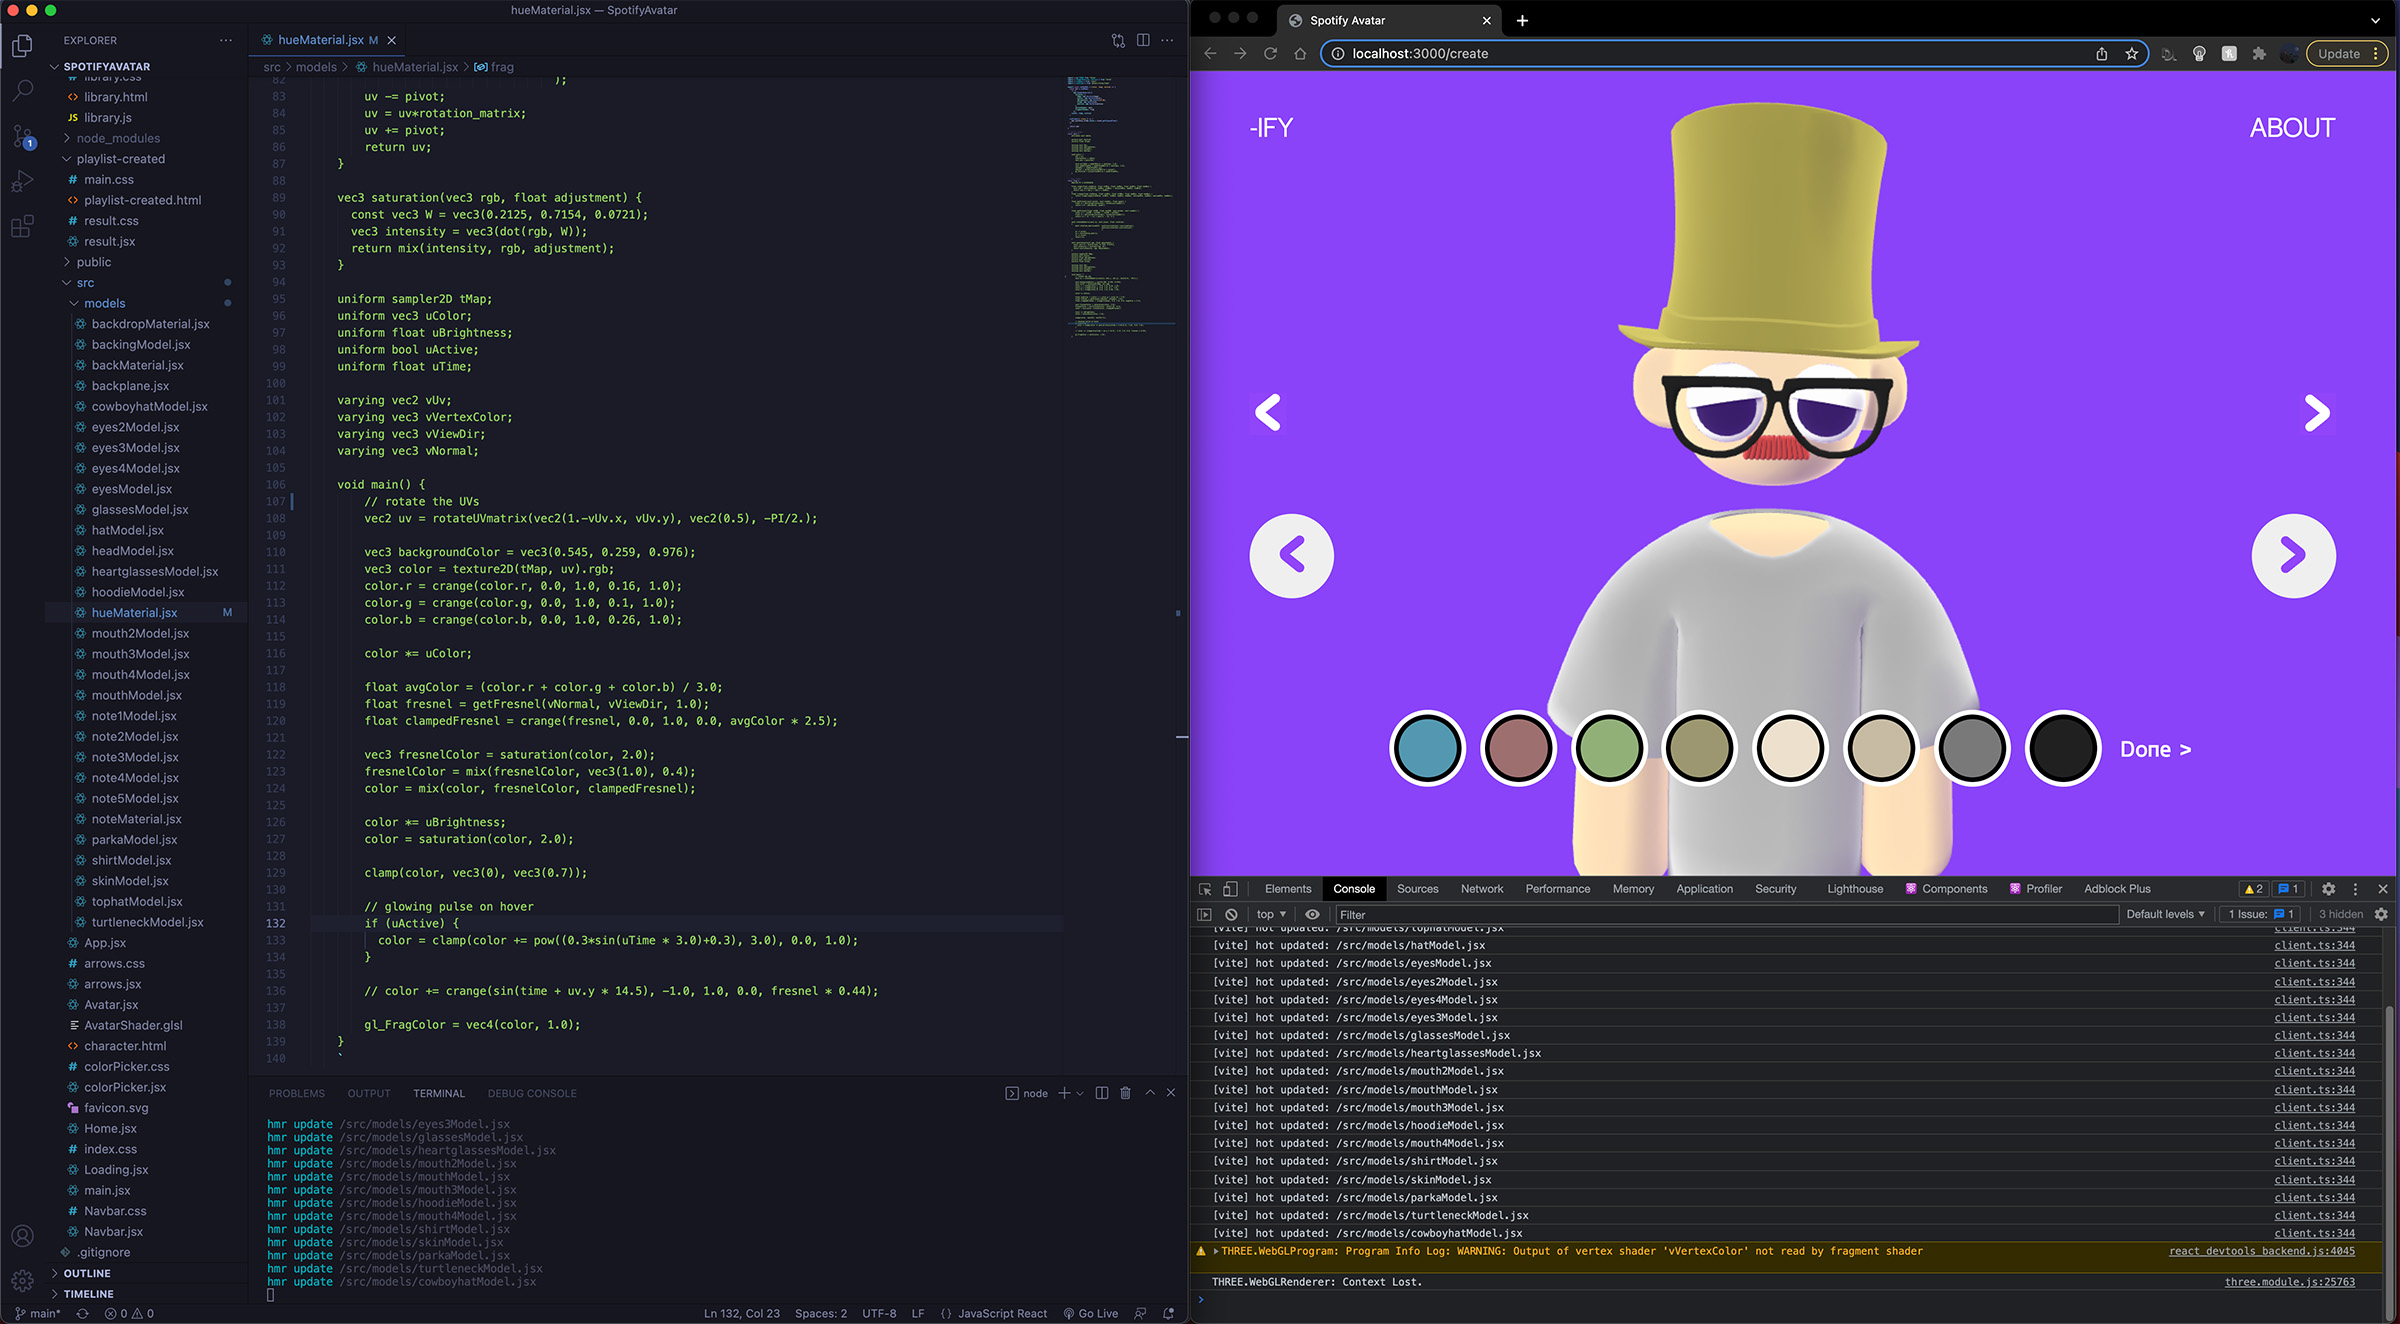Open Default levels dropdown
This screenshot has width=2400, height=1324.
(2165, 914)
